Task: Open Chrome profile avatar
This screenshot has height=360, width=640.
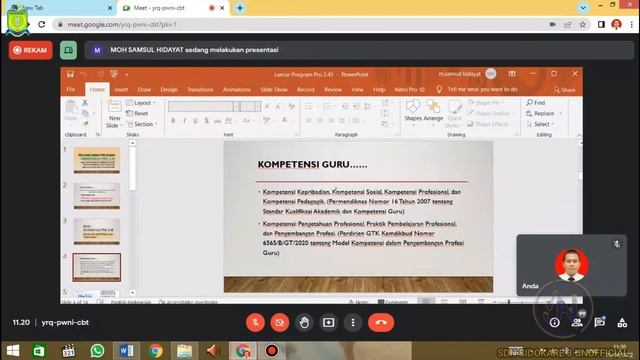Action: point(616,24)
